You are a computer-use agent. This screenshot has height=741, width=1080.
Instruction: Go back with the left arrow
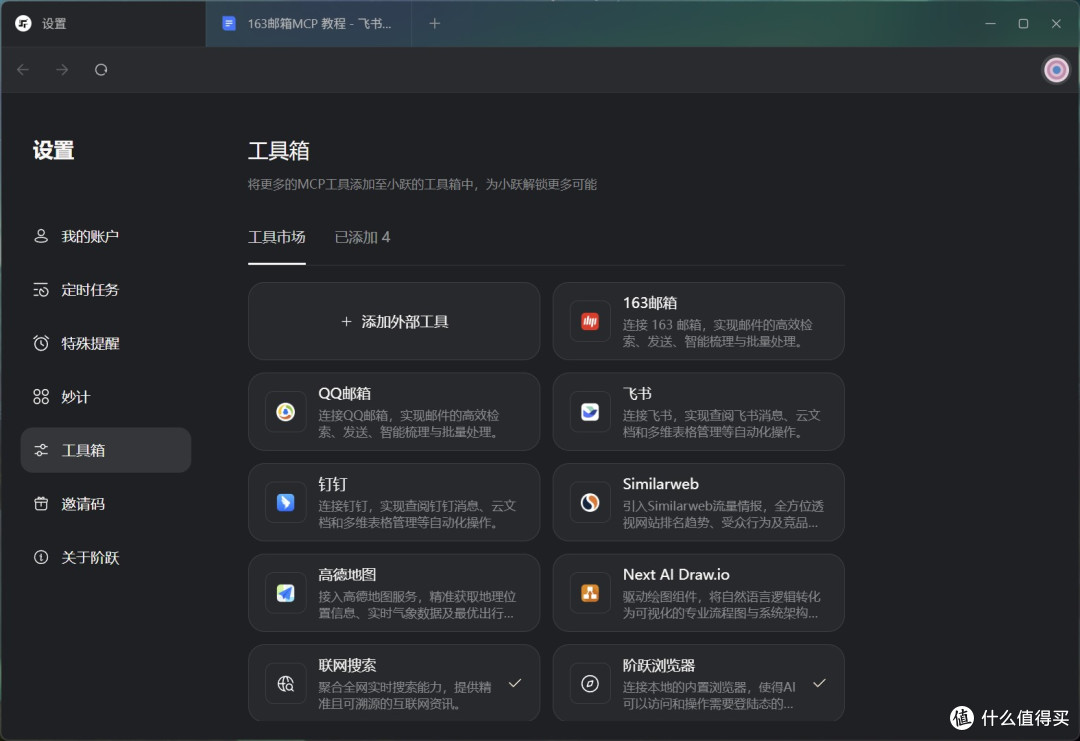pos(23,70)
